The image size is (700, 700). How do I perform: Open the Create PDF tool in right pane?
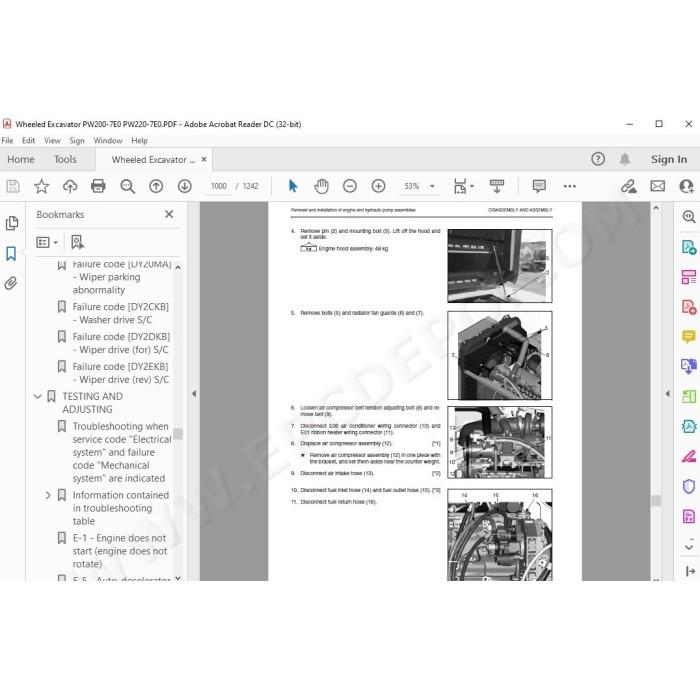click(x=688, y=307)
